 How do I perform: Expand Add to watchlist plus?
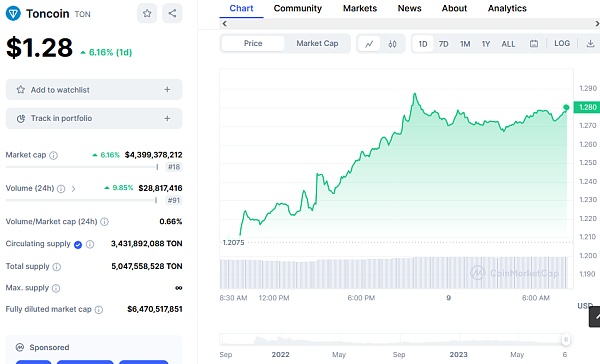167,90
